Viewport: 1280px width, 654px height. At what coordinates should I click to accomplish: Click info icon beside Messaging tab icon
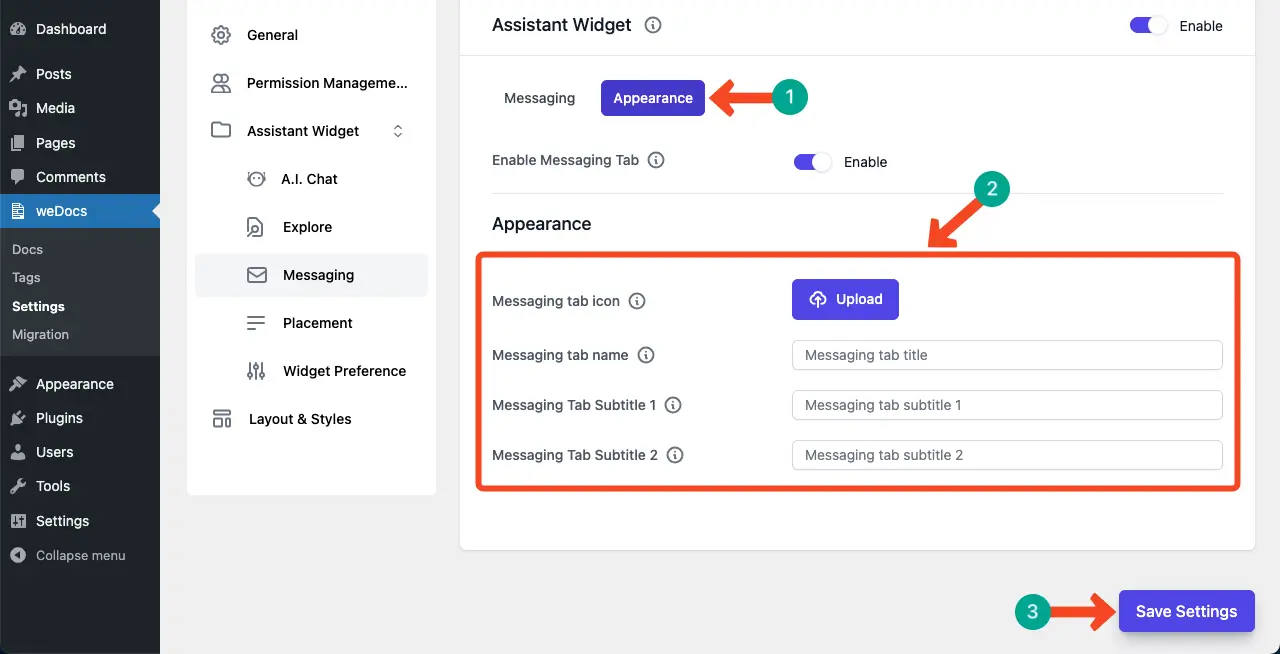[637, 301]
